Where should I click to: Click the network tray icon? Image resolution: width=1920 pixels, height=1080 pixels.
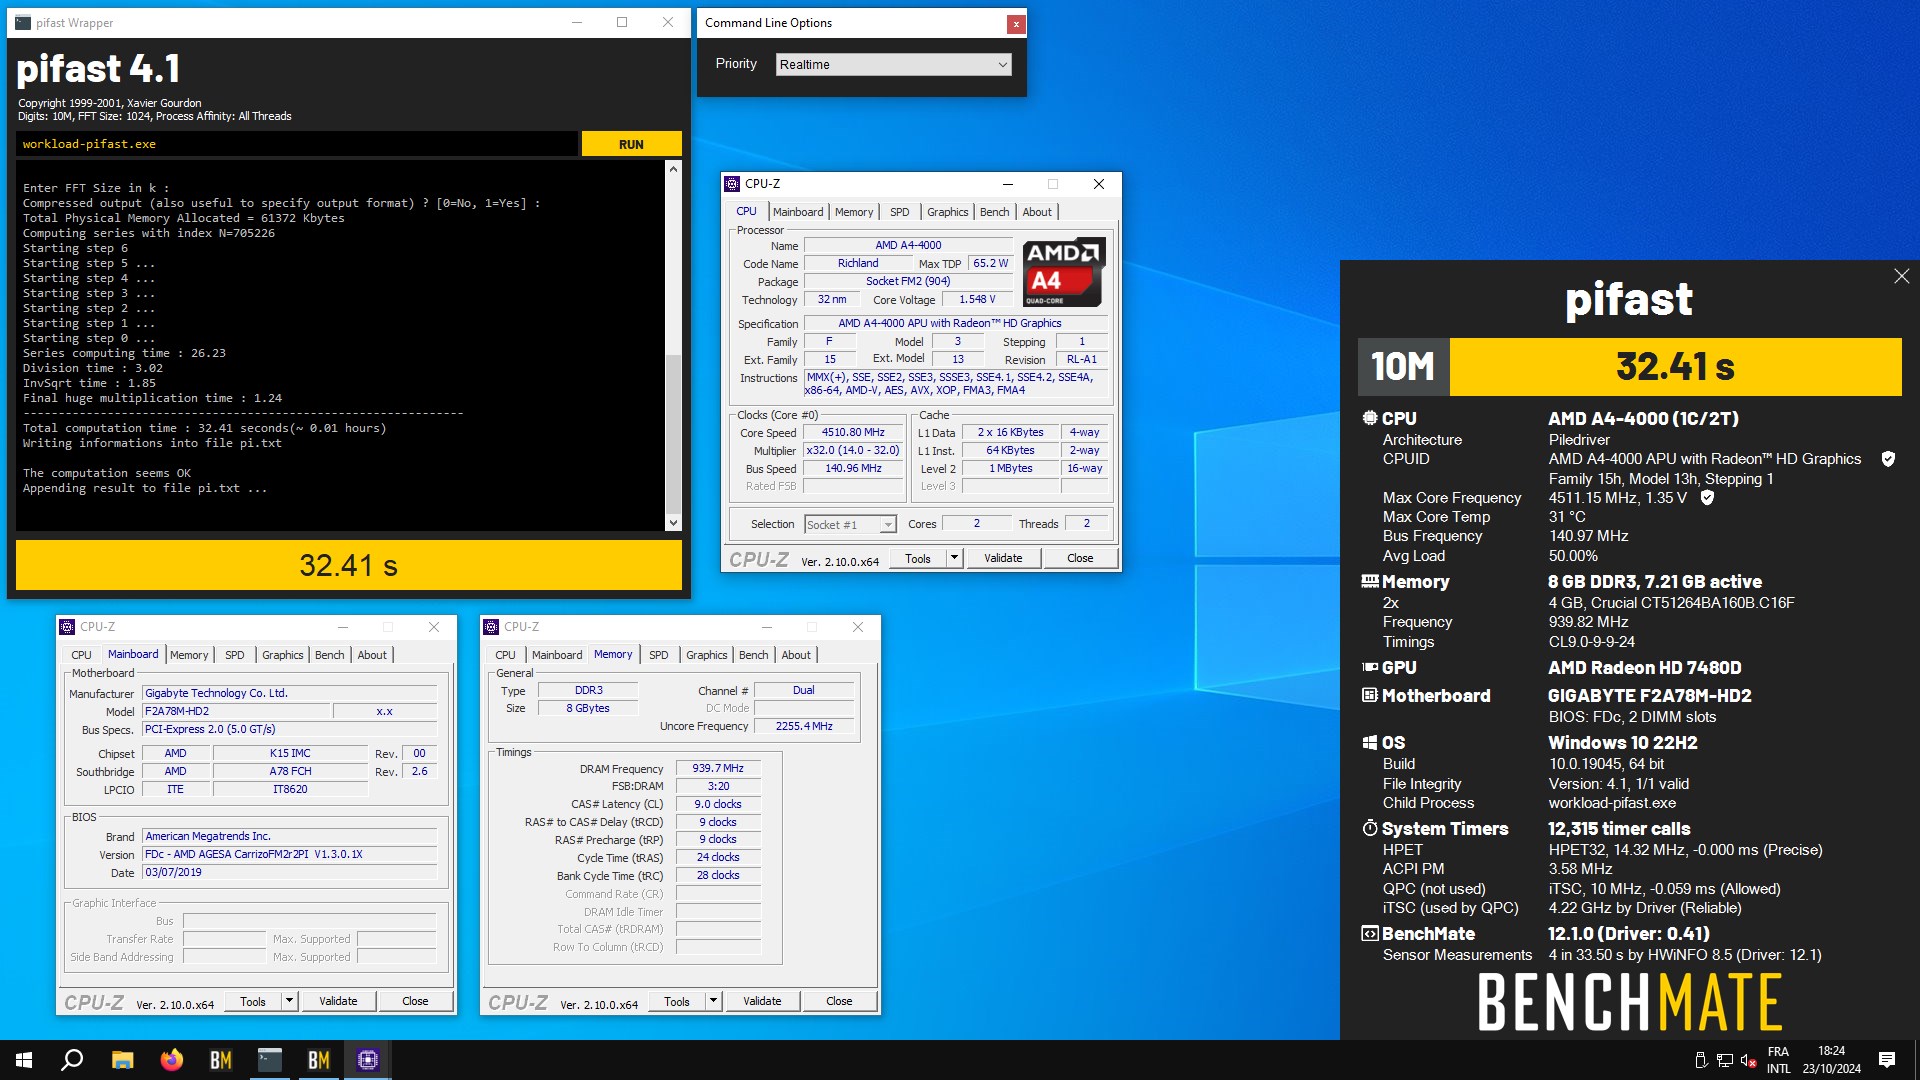[1725, 1060]
